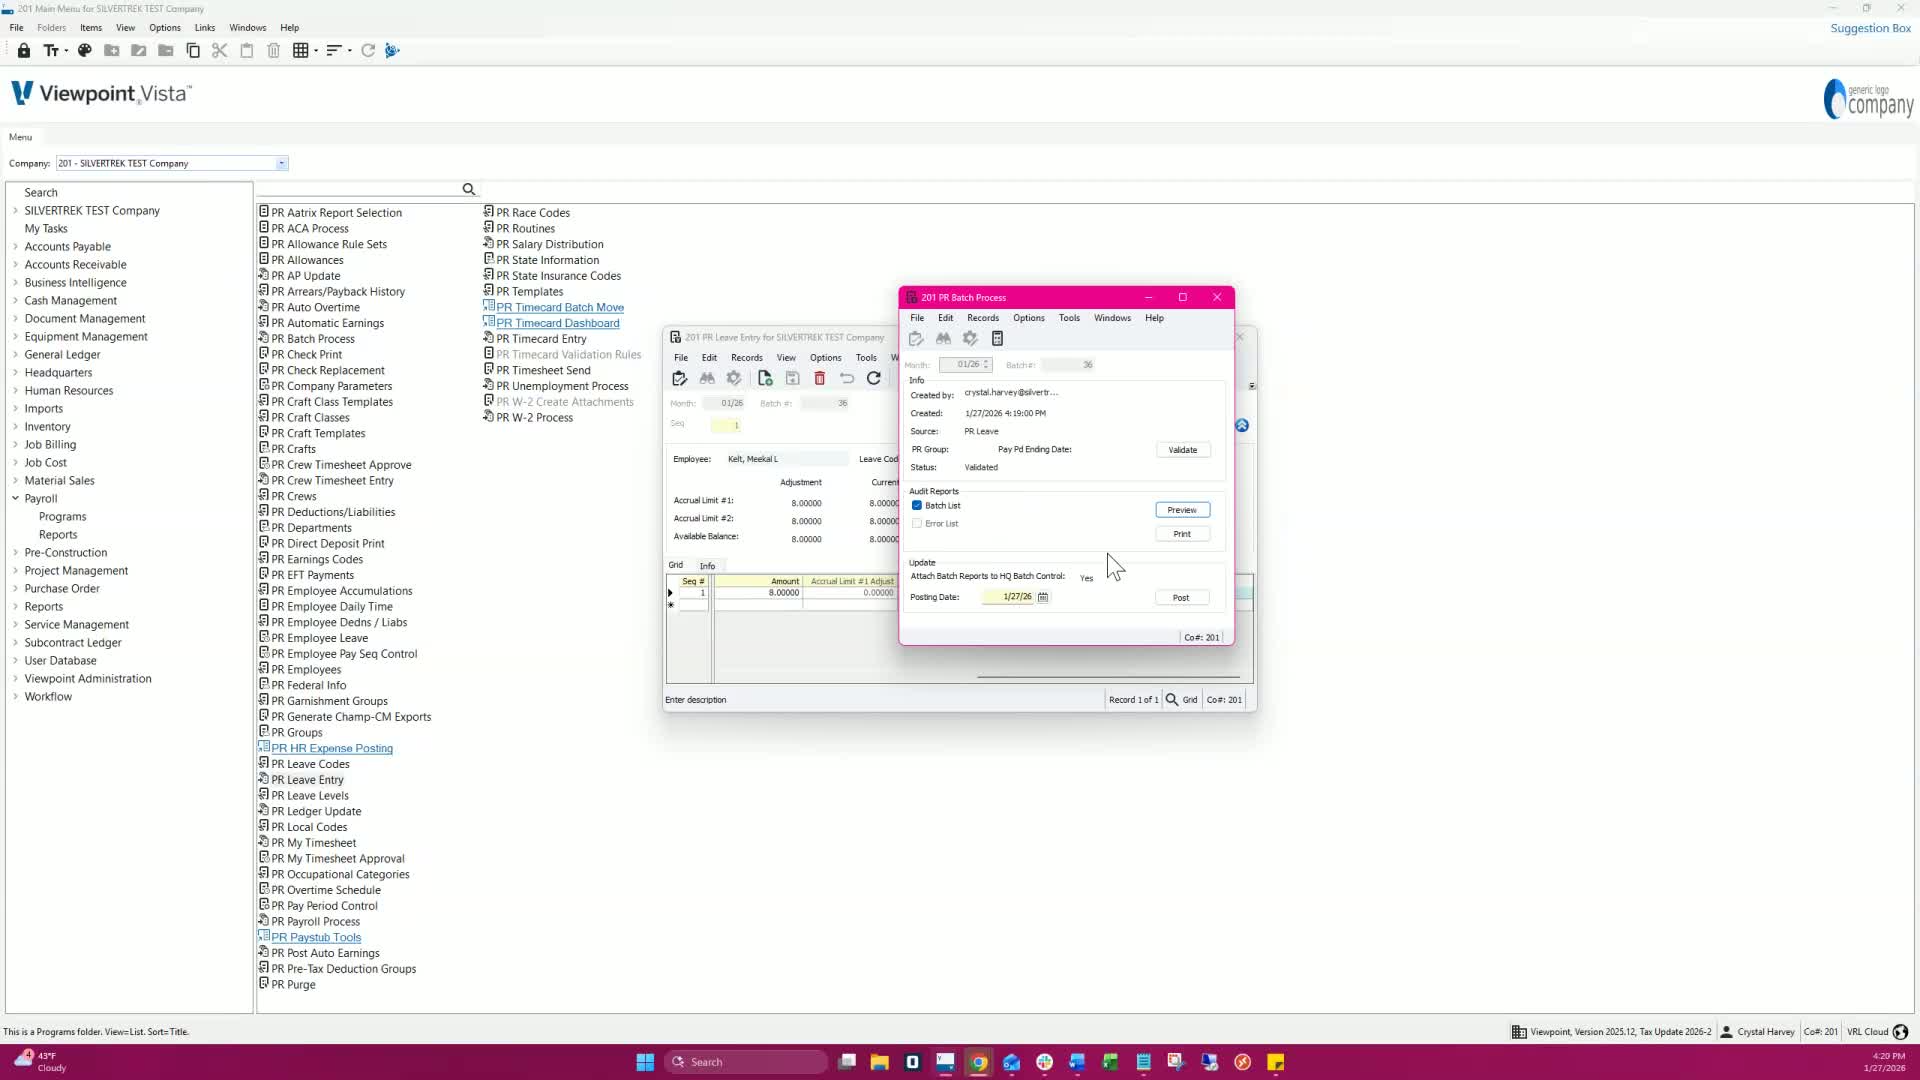Check the Error List checkbox
Image resolution: width=1920 pixels, height=1080 pixels.
917,524
